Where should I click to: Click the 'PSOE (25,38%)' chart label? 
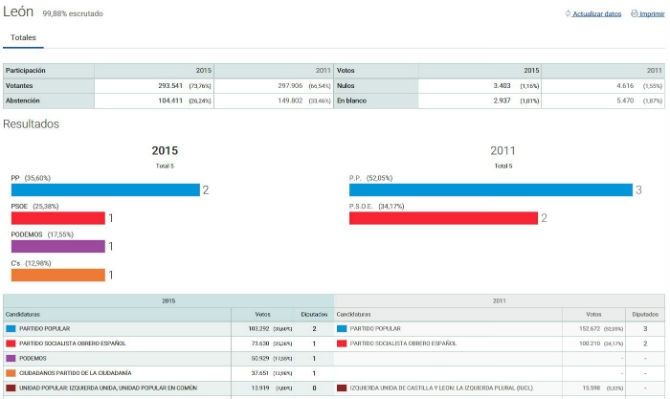tap(35, 206)
